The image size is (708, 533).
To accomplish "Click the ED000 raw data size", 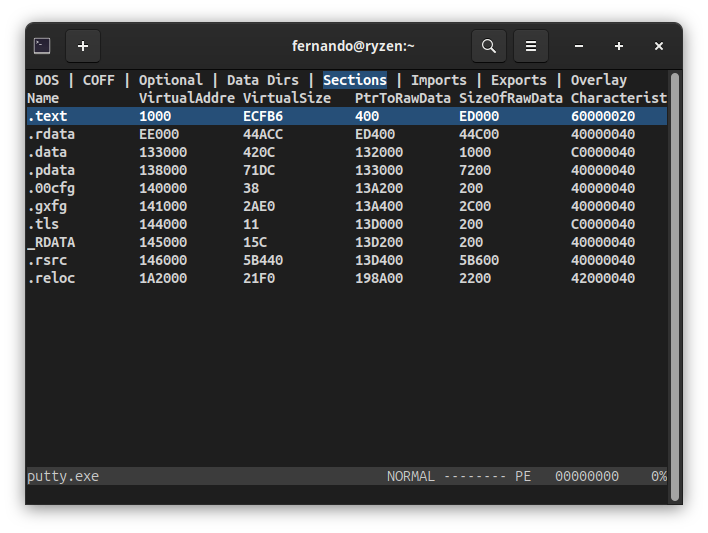I will pyautogui.click(x=479, y=116).
